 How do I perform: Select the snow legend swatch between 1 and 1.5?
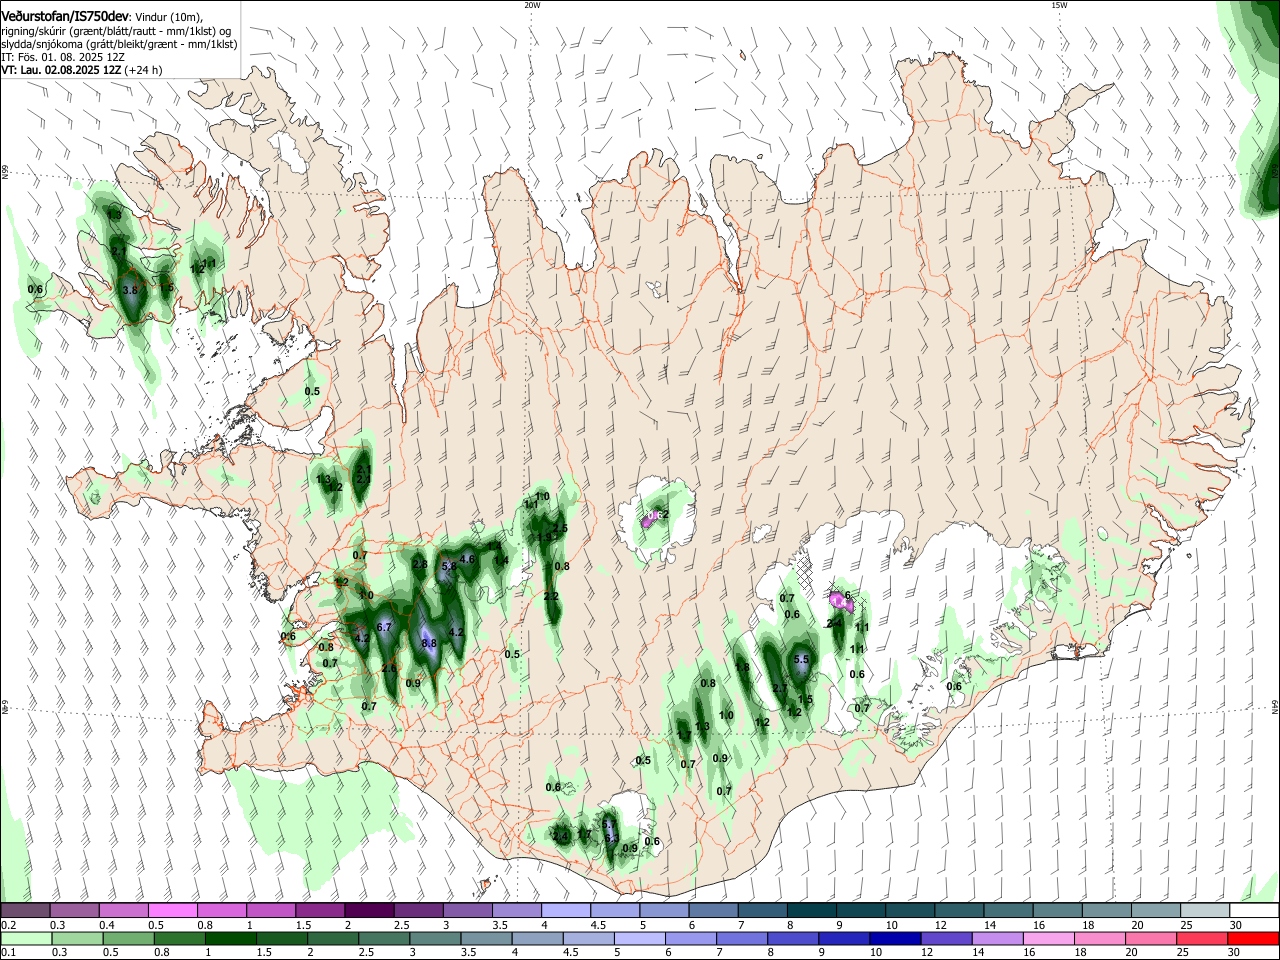tap(270, 910)
